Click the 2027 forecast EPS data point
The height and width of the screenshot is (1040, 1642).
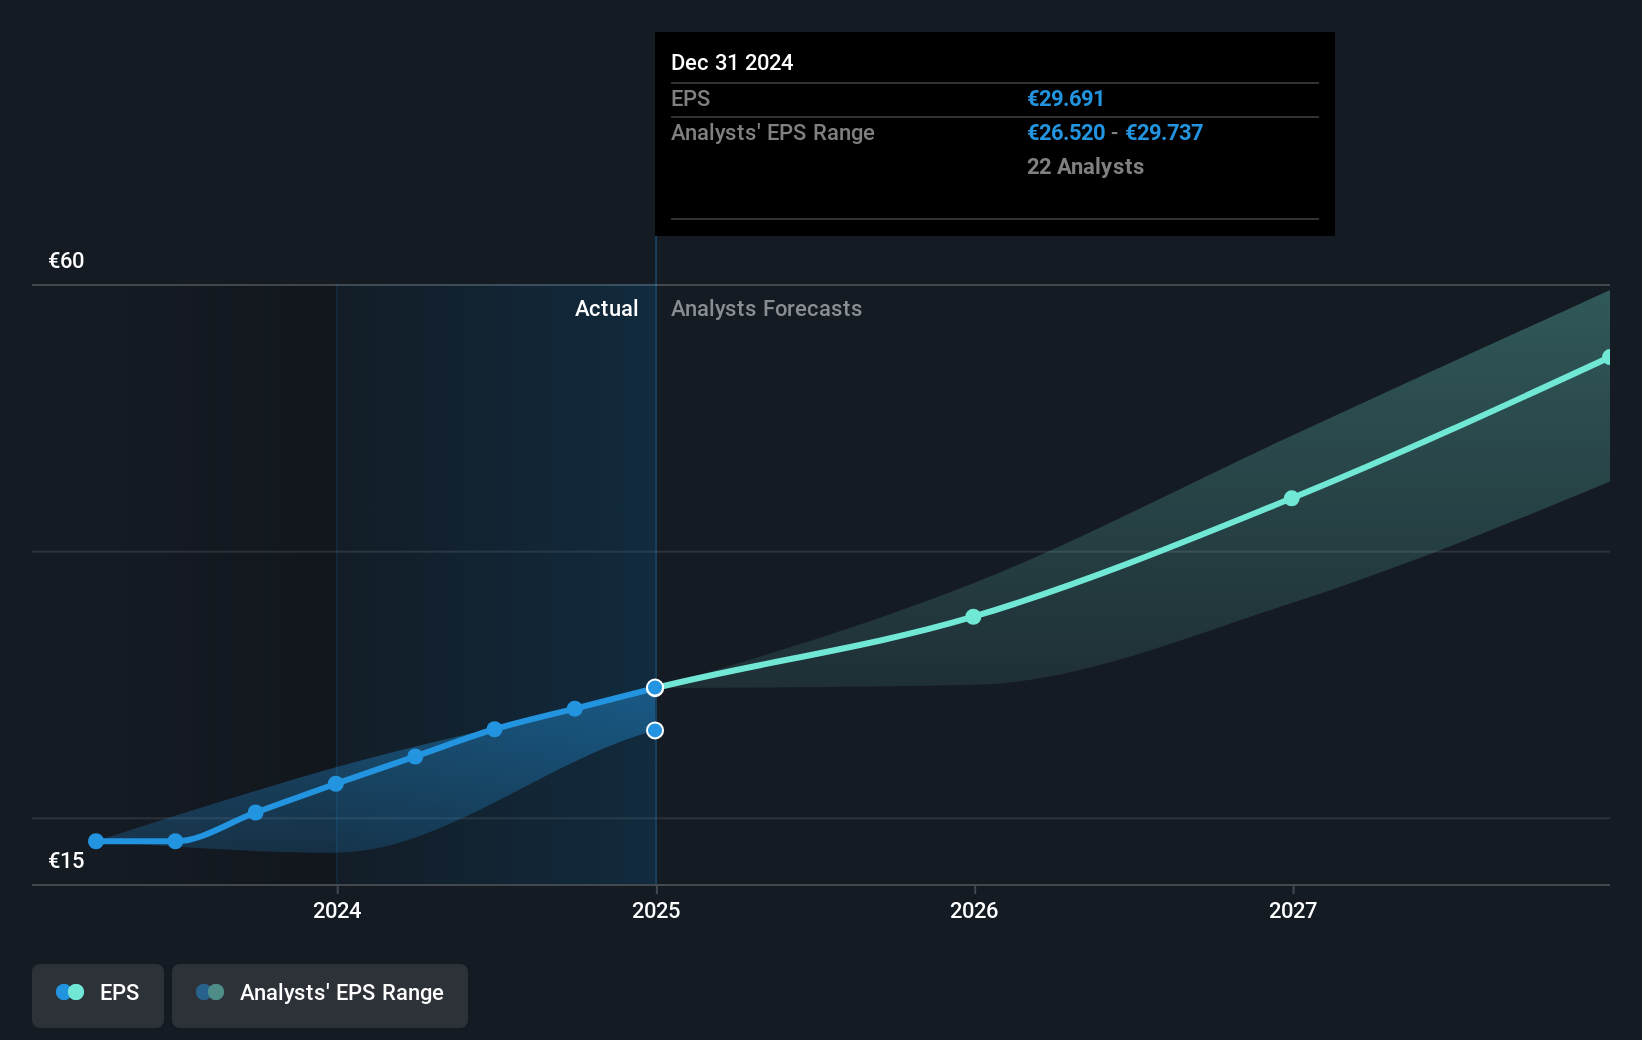(1291, 498)
